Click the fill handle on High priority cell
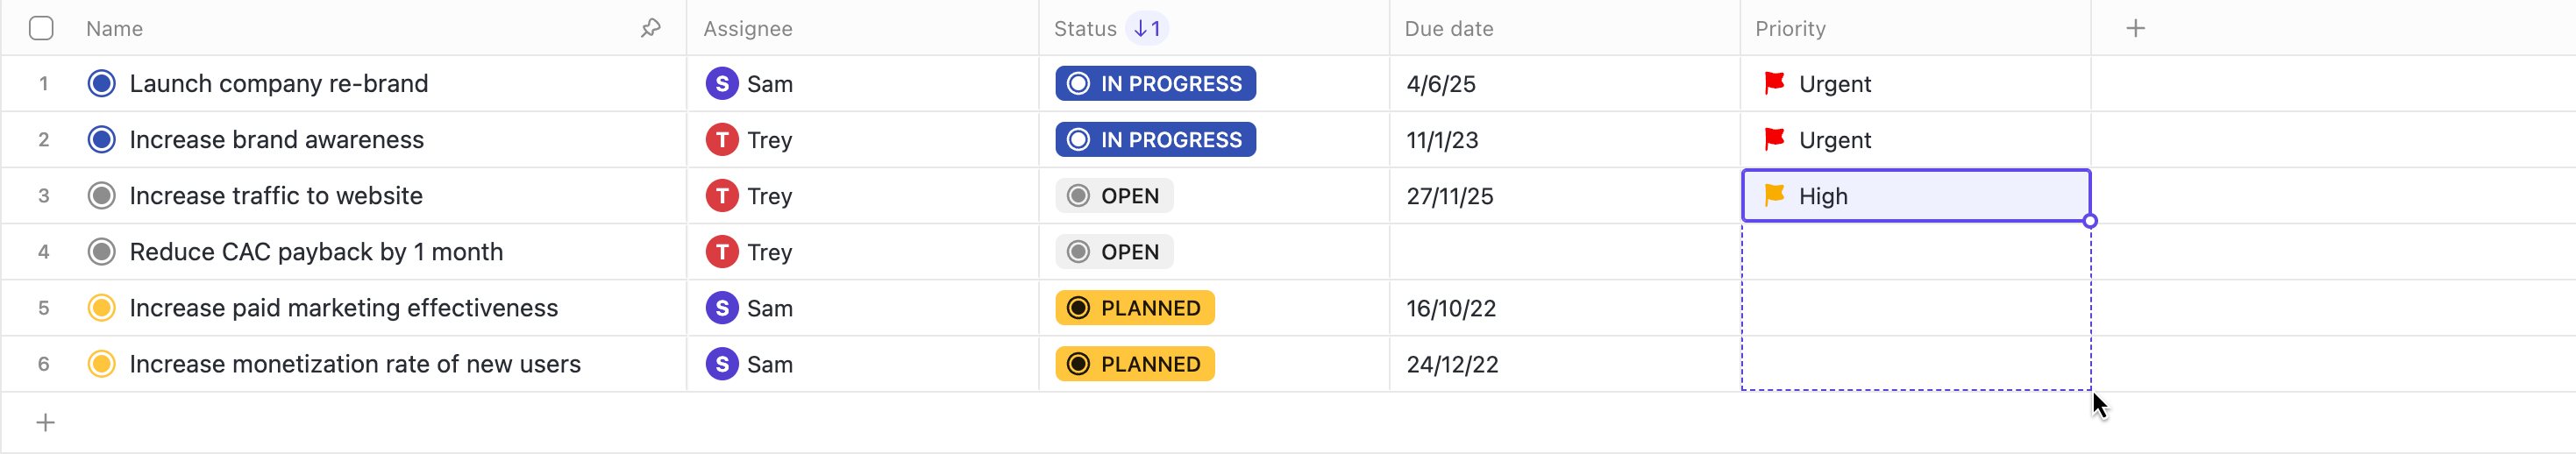 coord(2090,221)
